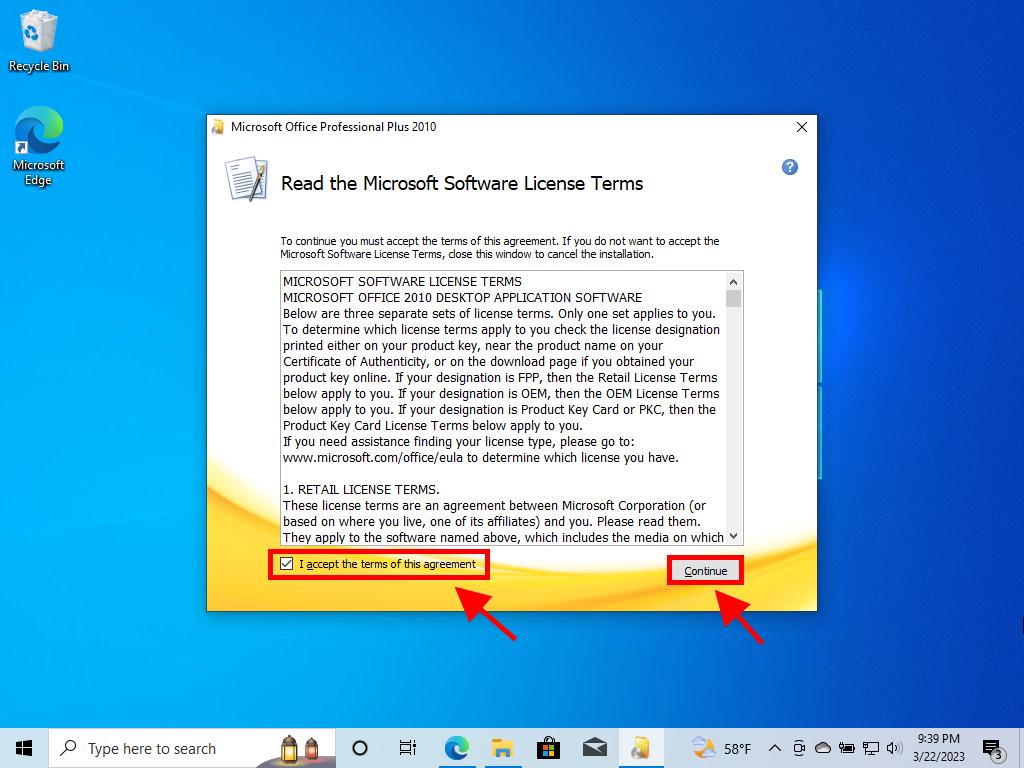
Task: Open the Windows Start menu
Action: [x=24, y=748]
